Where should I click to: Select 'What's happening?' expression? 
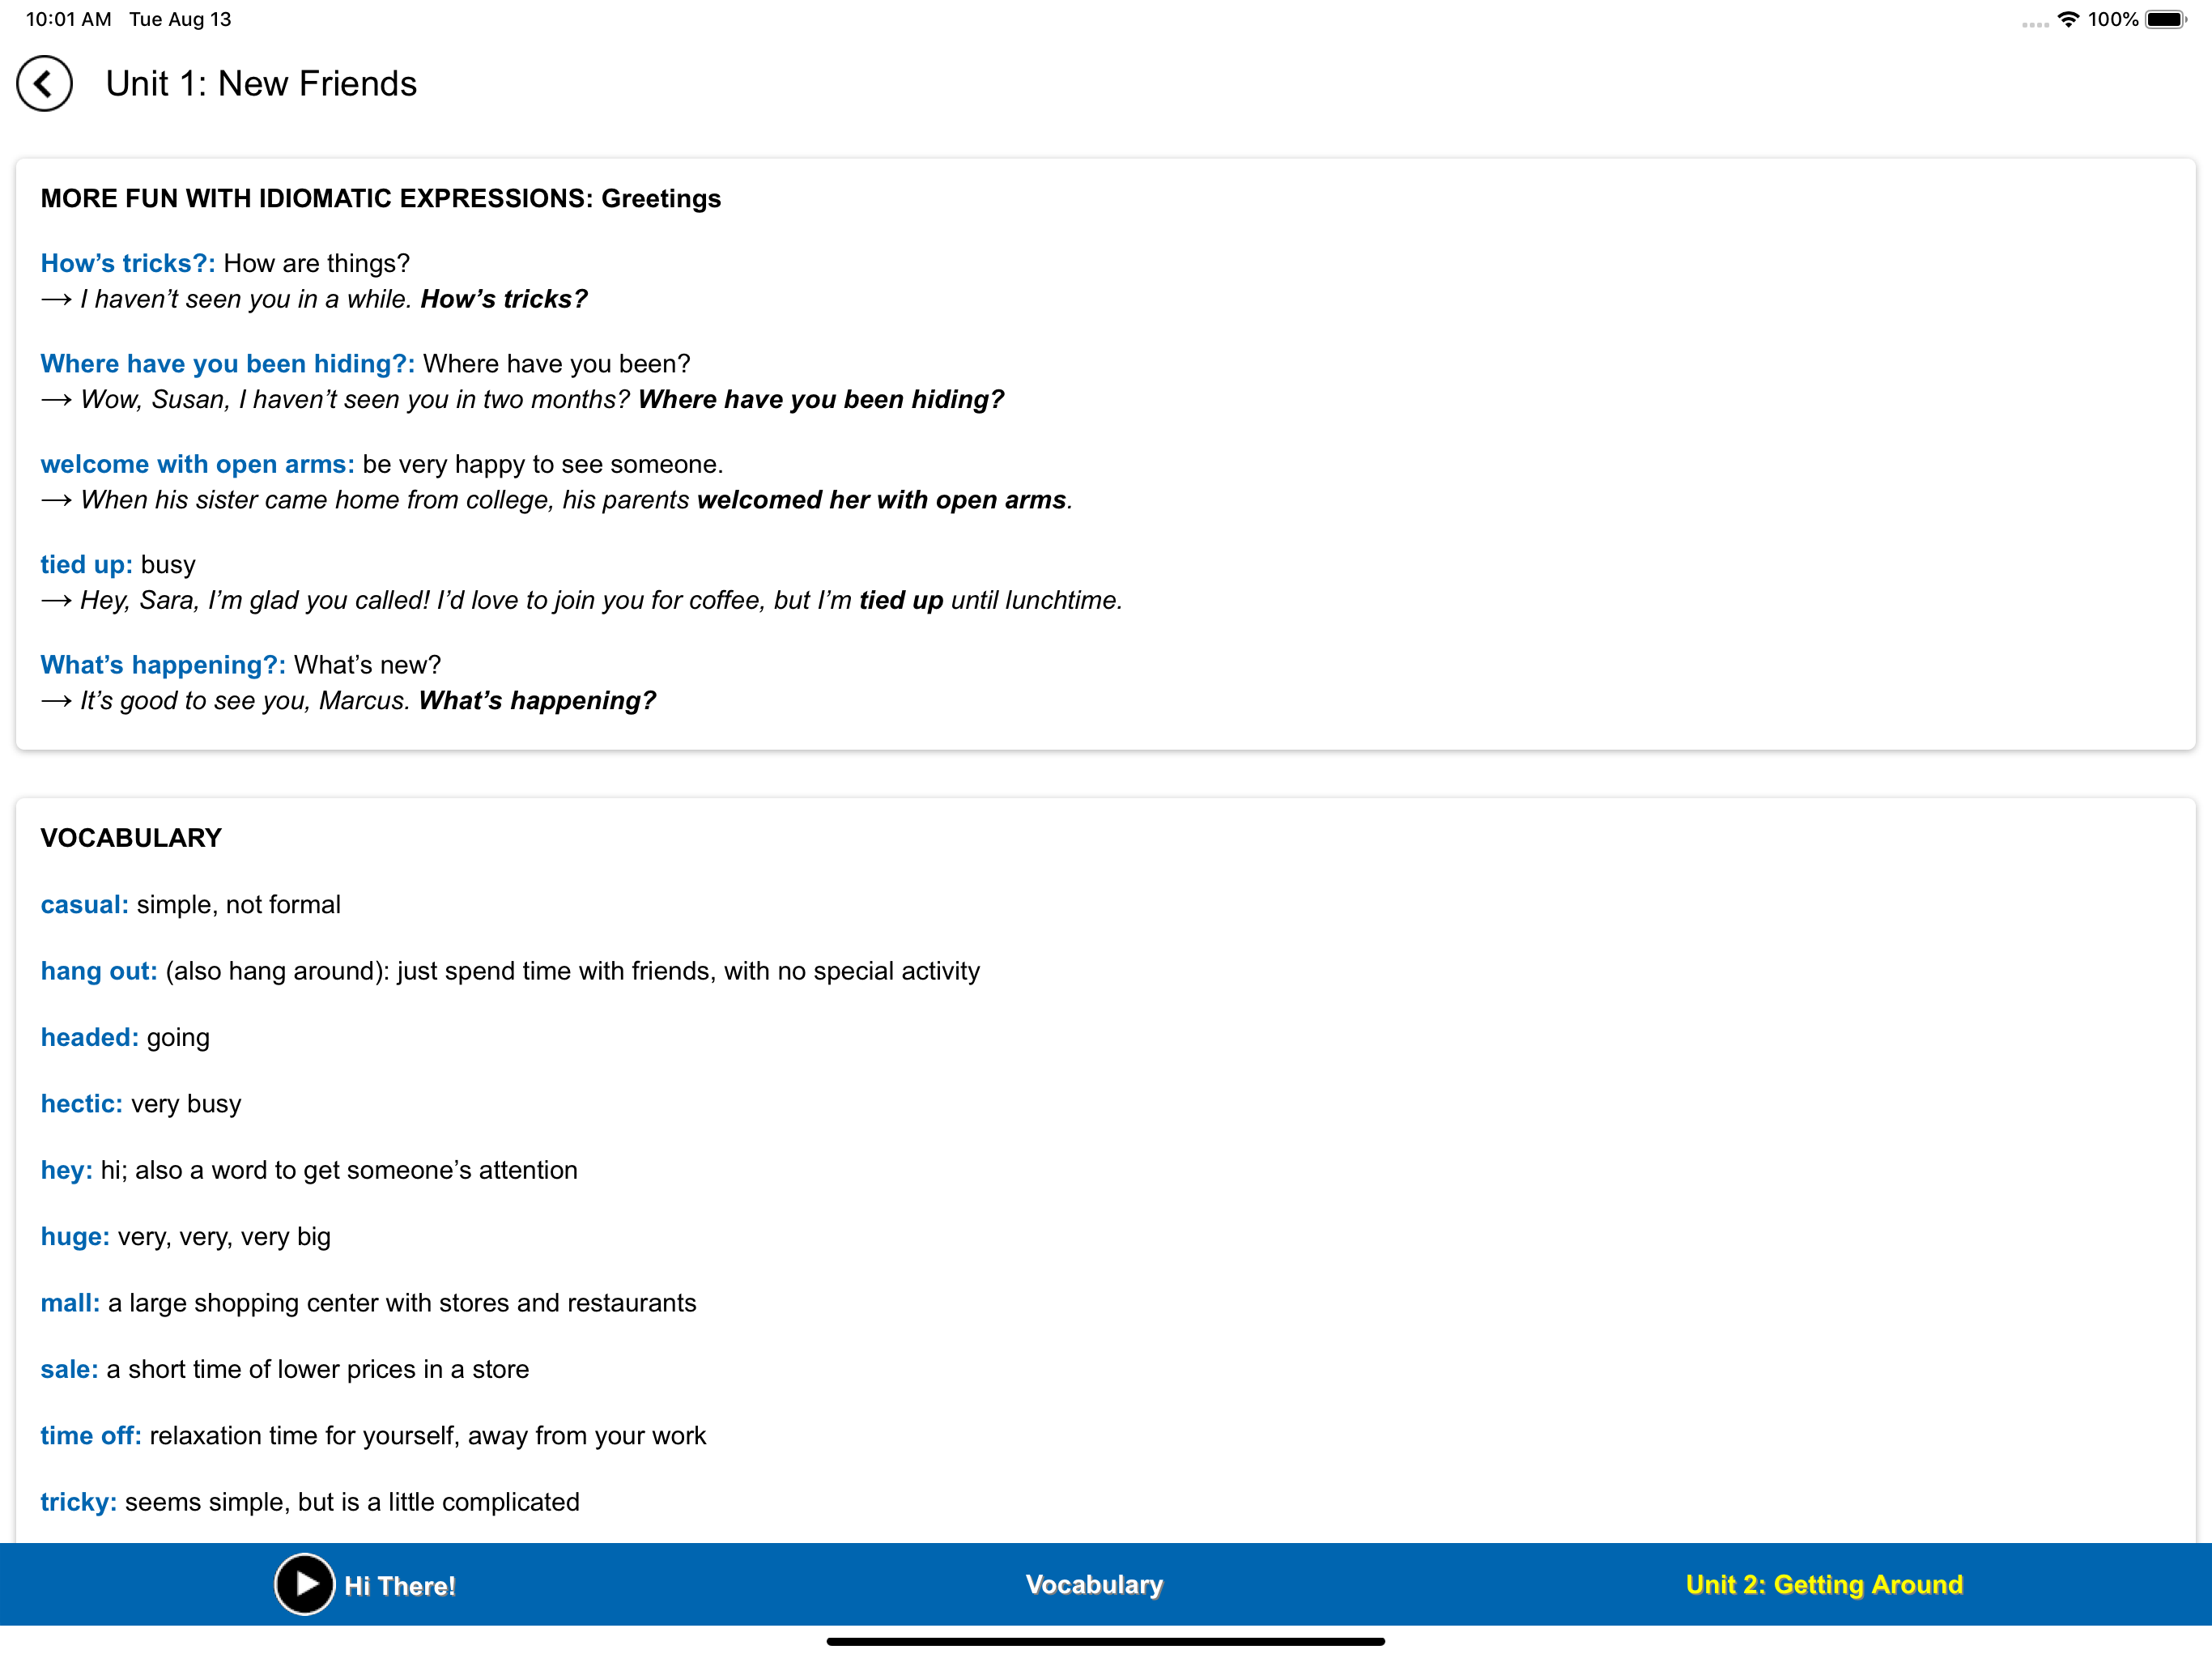click(x=163, y=665)
